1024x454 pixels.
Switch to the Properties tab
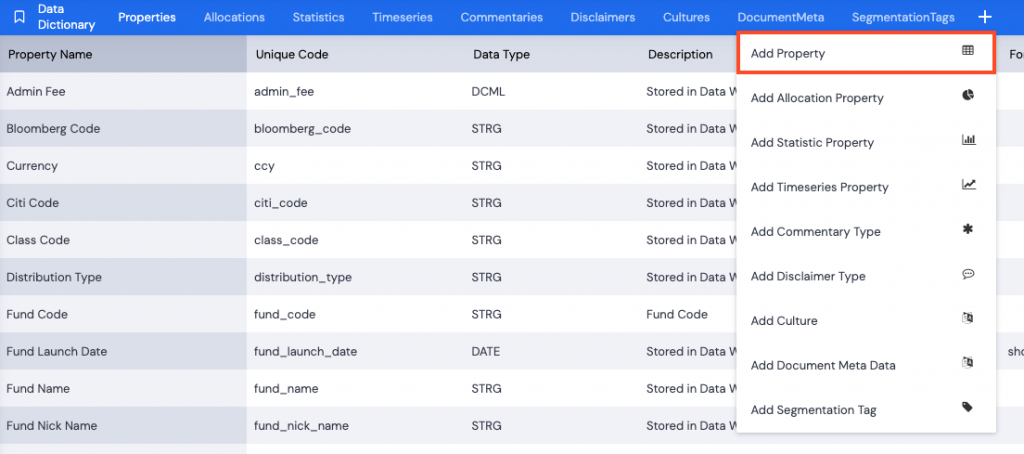pyautogui.click(x=147, y=18)
